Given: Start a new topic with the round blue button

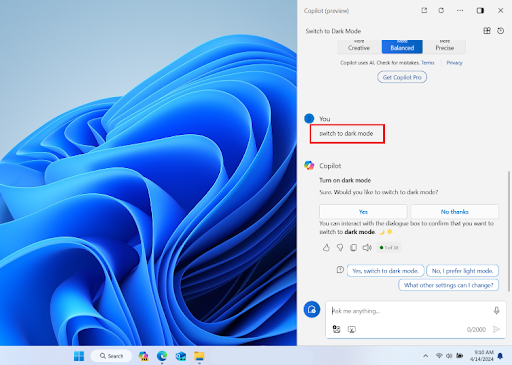Looking at the screenshot, I should tap(312, 309).
